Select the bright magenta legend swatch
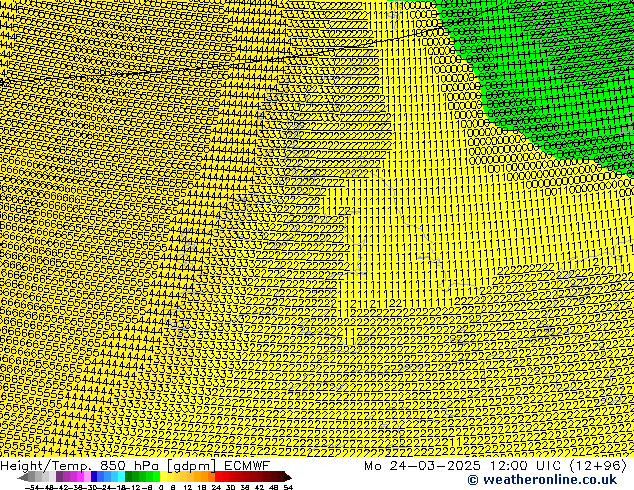The height and width of the screenshot is (490, 634). click(80, 477)
